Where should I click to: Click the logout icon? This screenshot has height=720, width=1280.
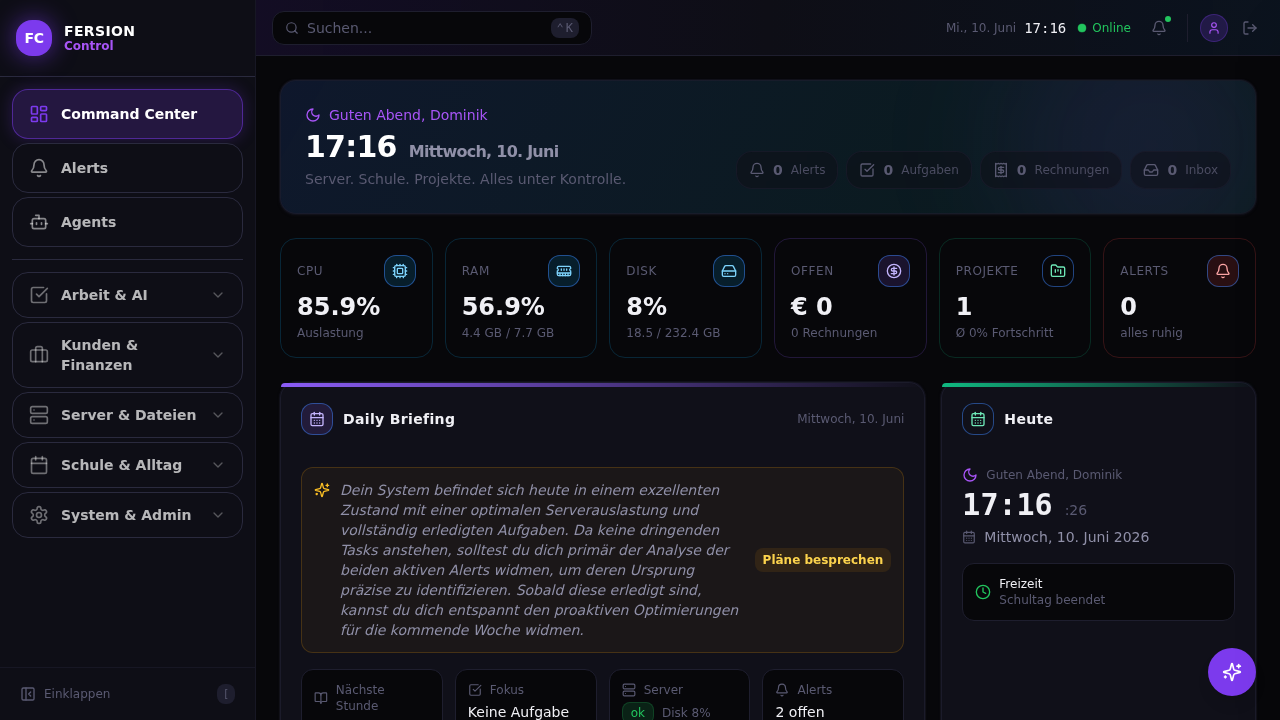(1250, 28)
